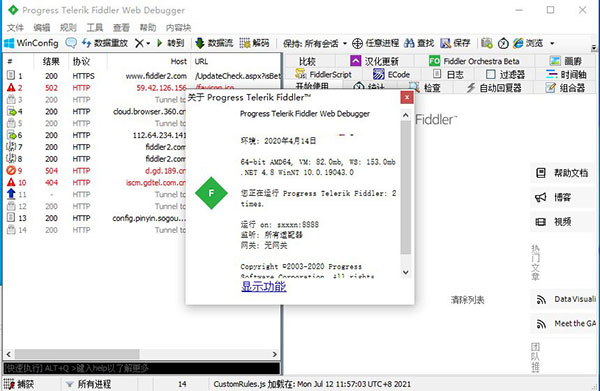The height and width of the screenshot is (391, 600).
Task: Click the camera screenshot toolbar icon
Action: pyautogui.click(x=487, y=43)
